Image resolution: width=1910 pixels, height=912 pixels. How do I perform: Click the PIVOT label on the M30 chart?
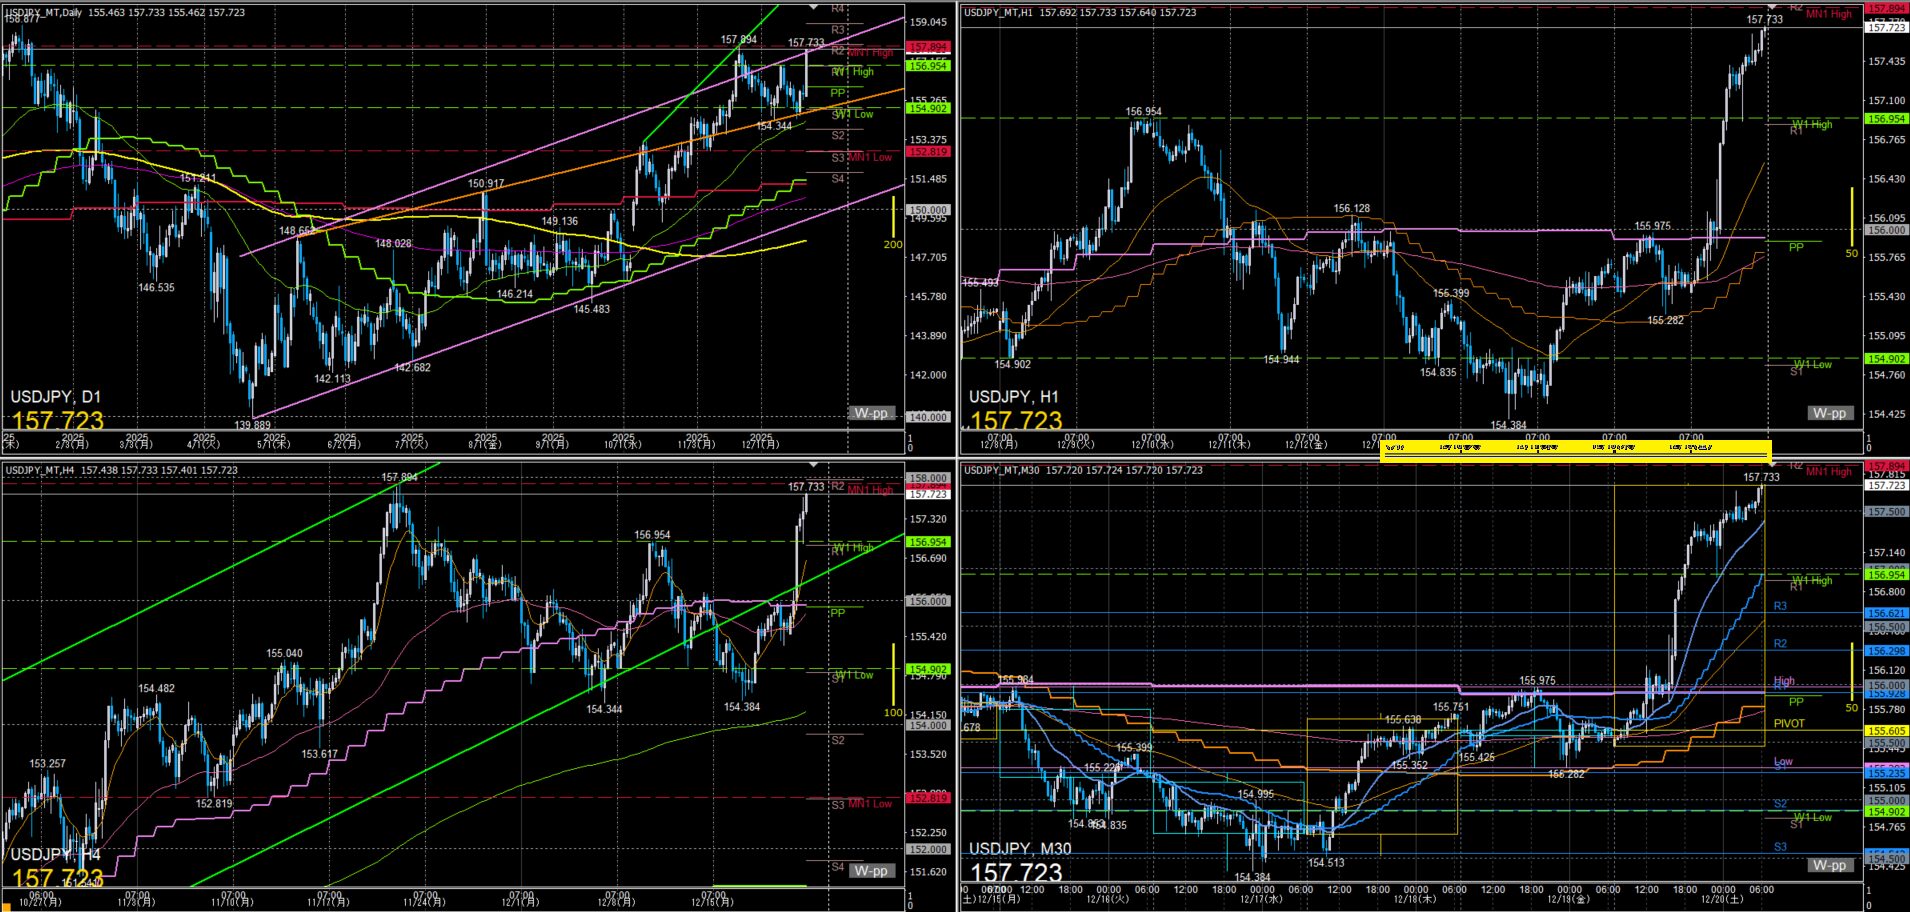tap(1789, 723)
